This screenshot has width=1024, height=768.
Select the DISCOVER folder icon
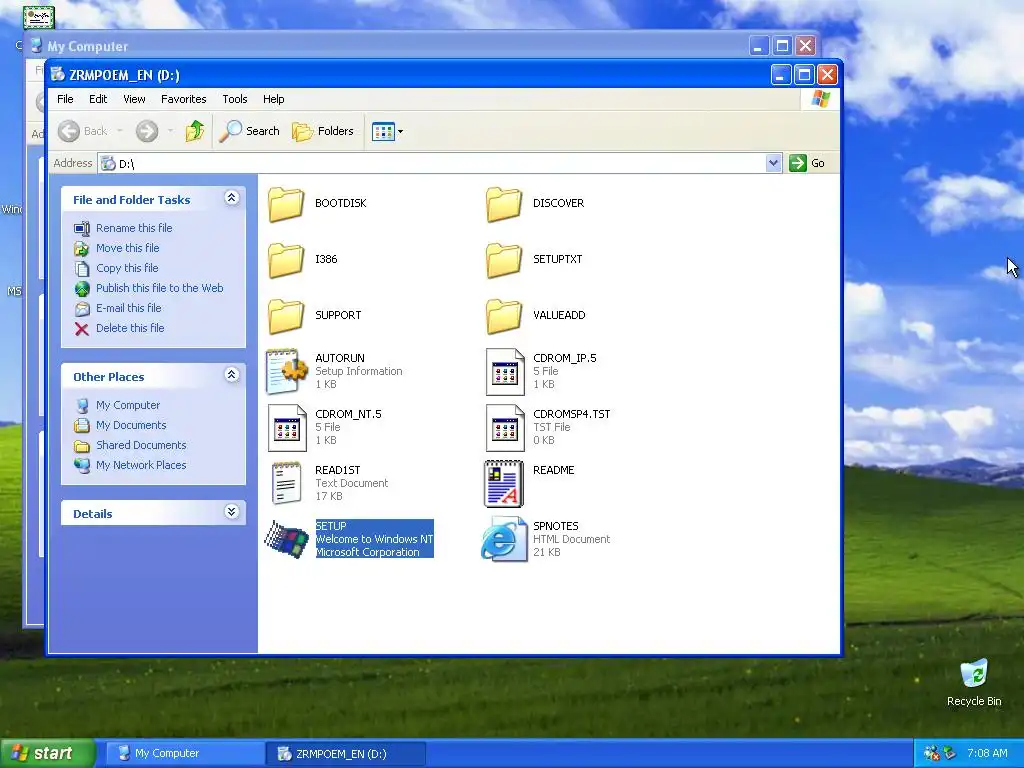504,204
